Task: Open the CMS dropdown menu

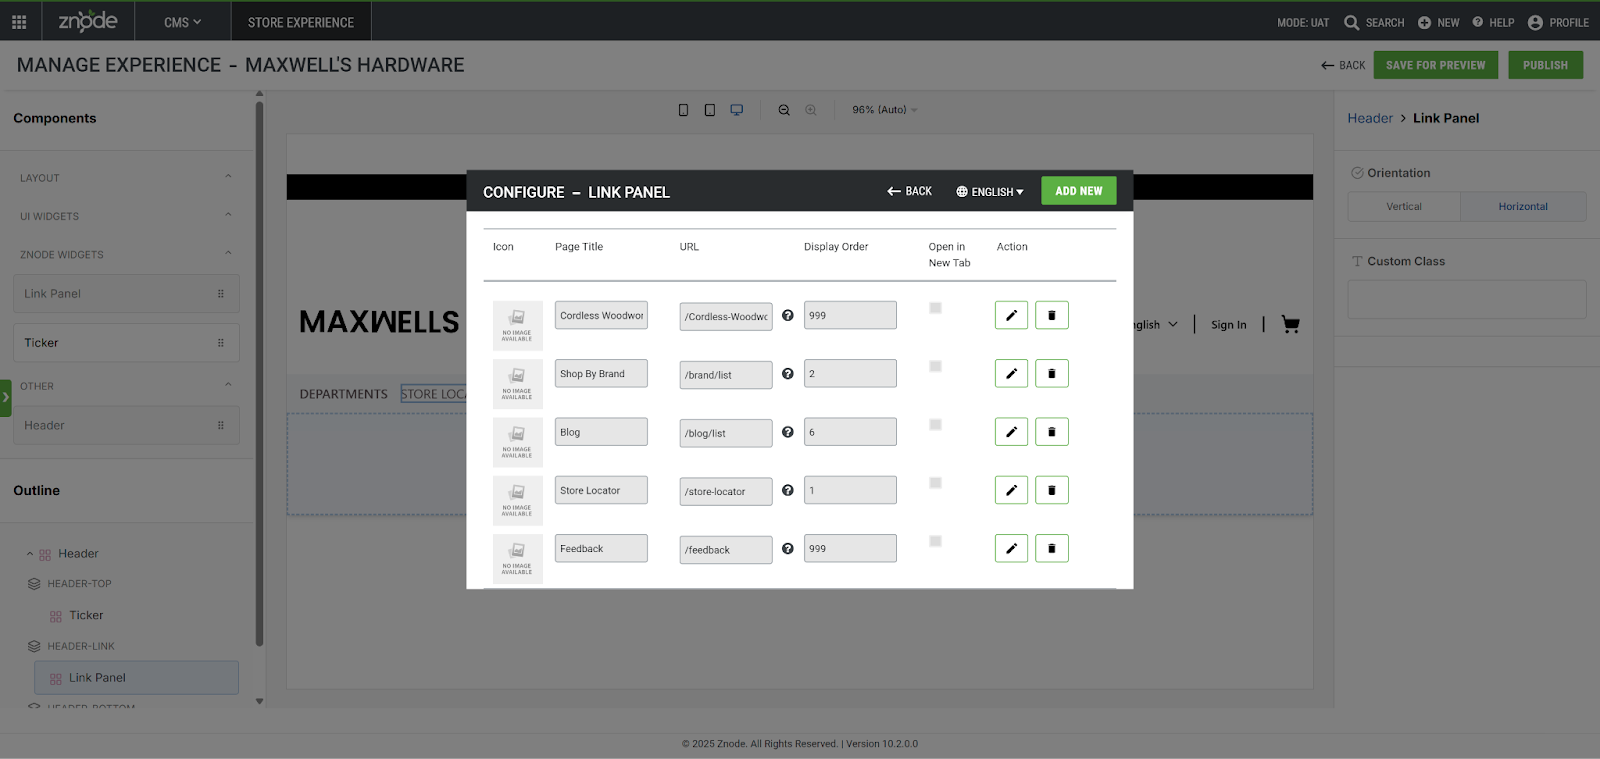Action: tap(183, 22)
